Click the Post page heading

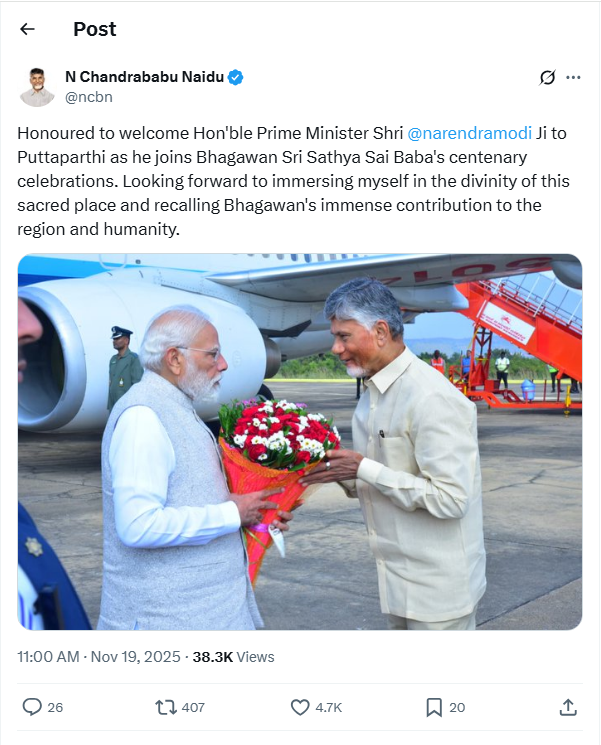(95, 29)
